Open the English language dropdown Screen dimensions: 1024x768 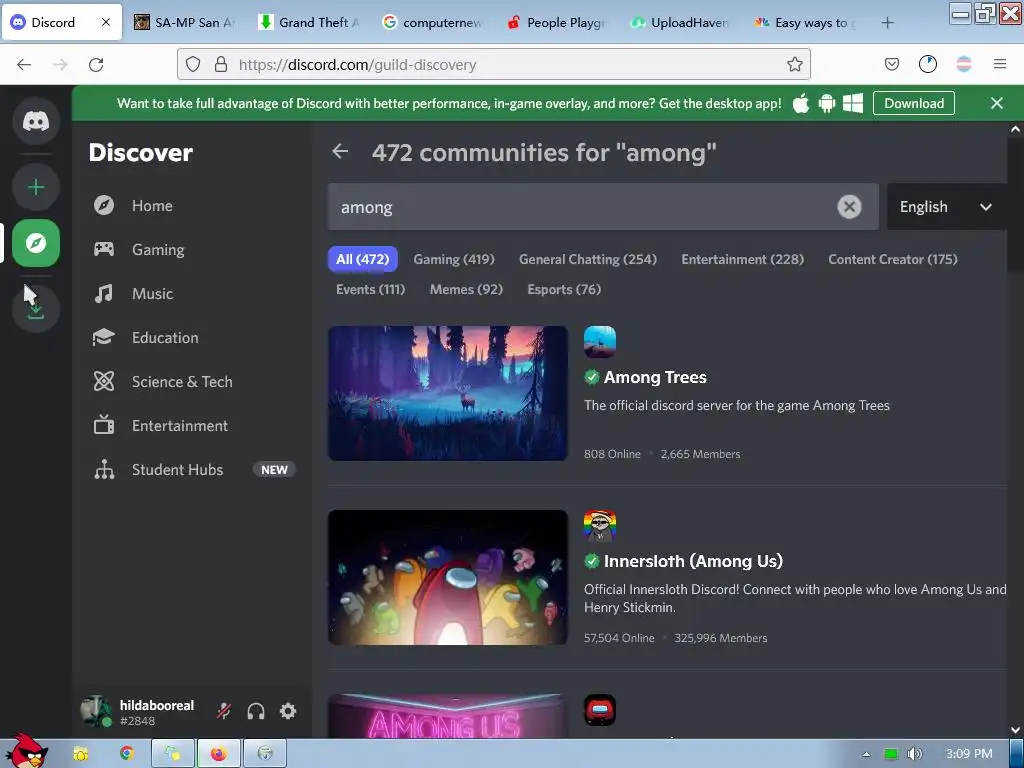pos(946,207)
